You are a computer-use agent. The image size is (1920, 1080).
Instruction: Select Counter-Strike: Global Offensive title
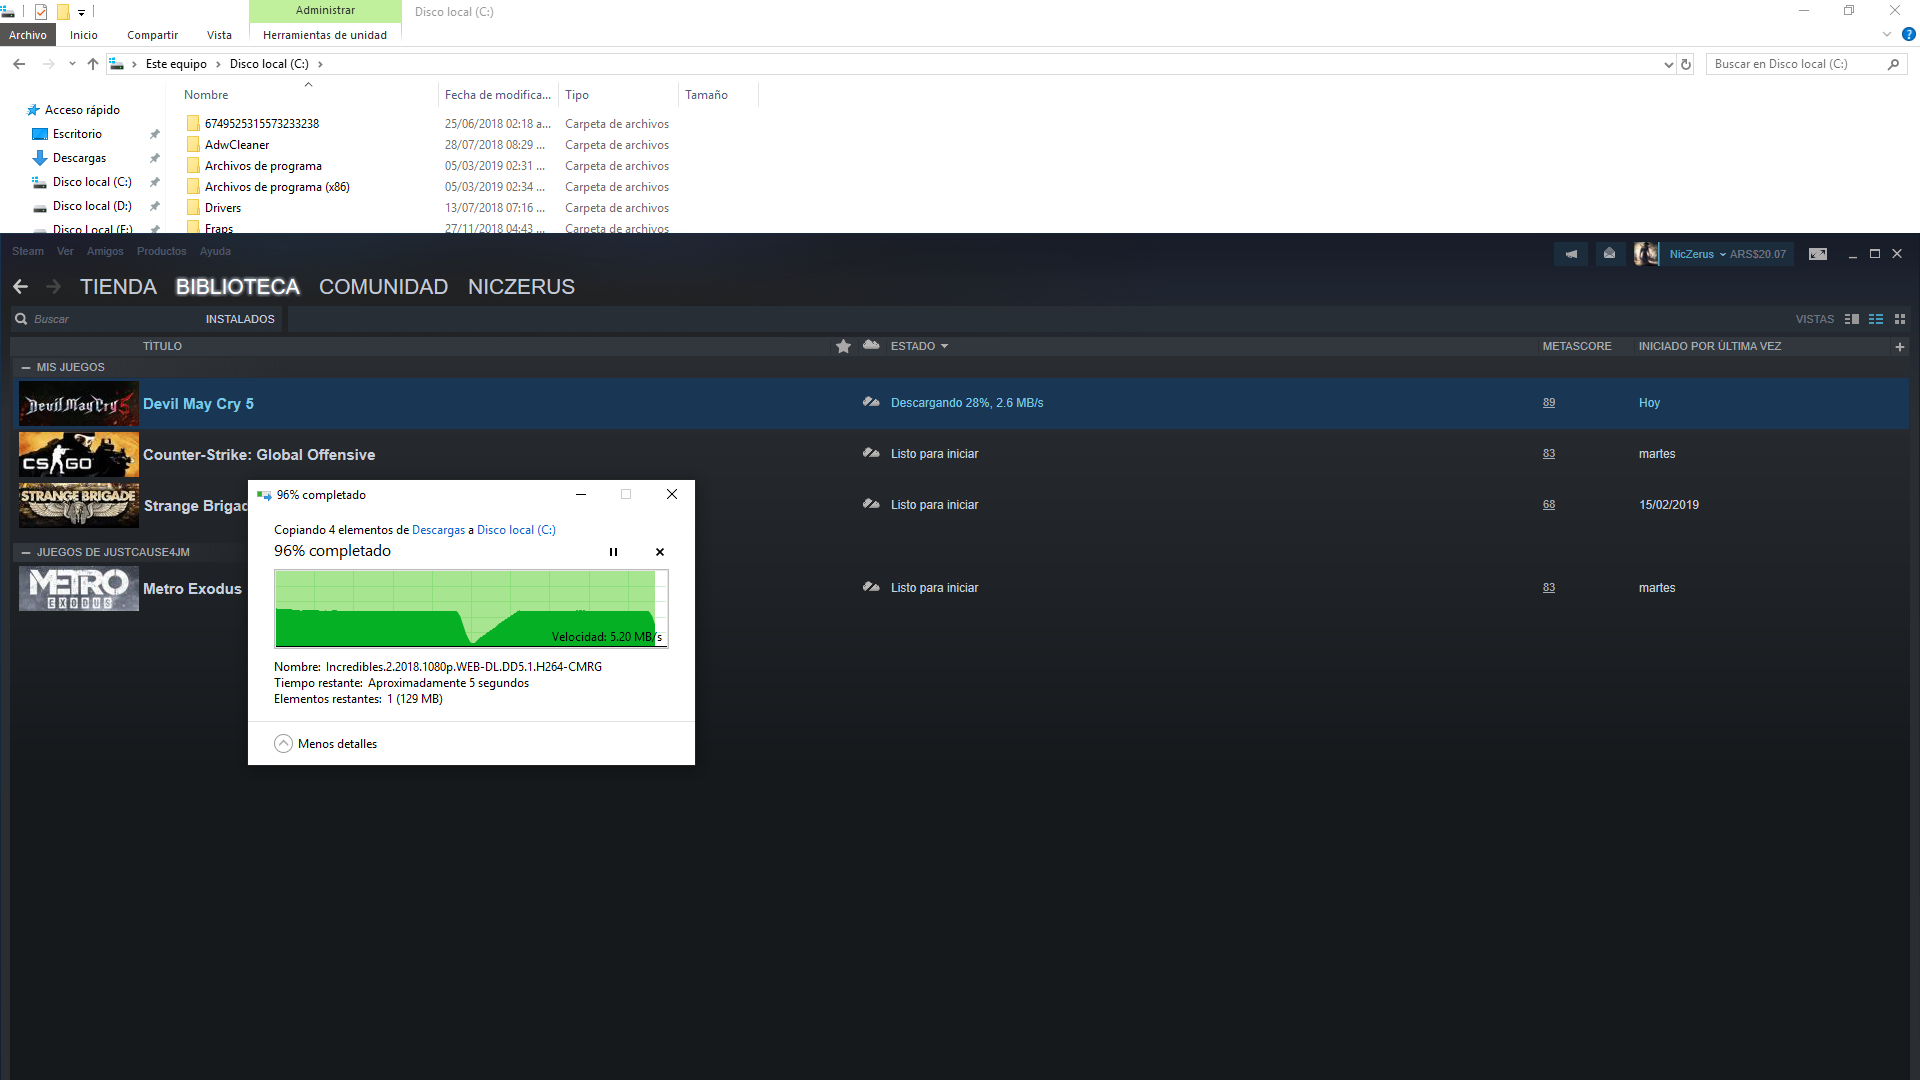coord(259,455)
